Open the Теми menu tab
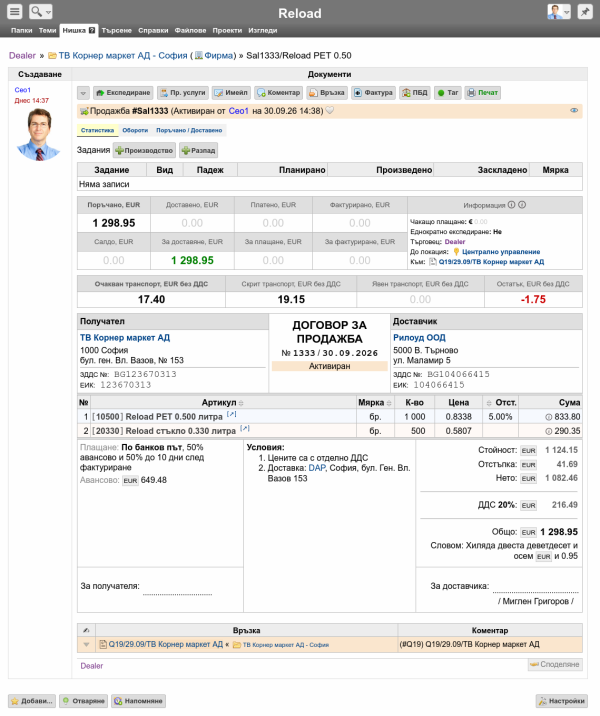This screenshot has width=600, height=716. 47,30
